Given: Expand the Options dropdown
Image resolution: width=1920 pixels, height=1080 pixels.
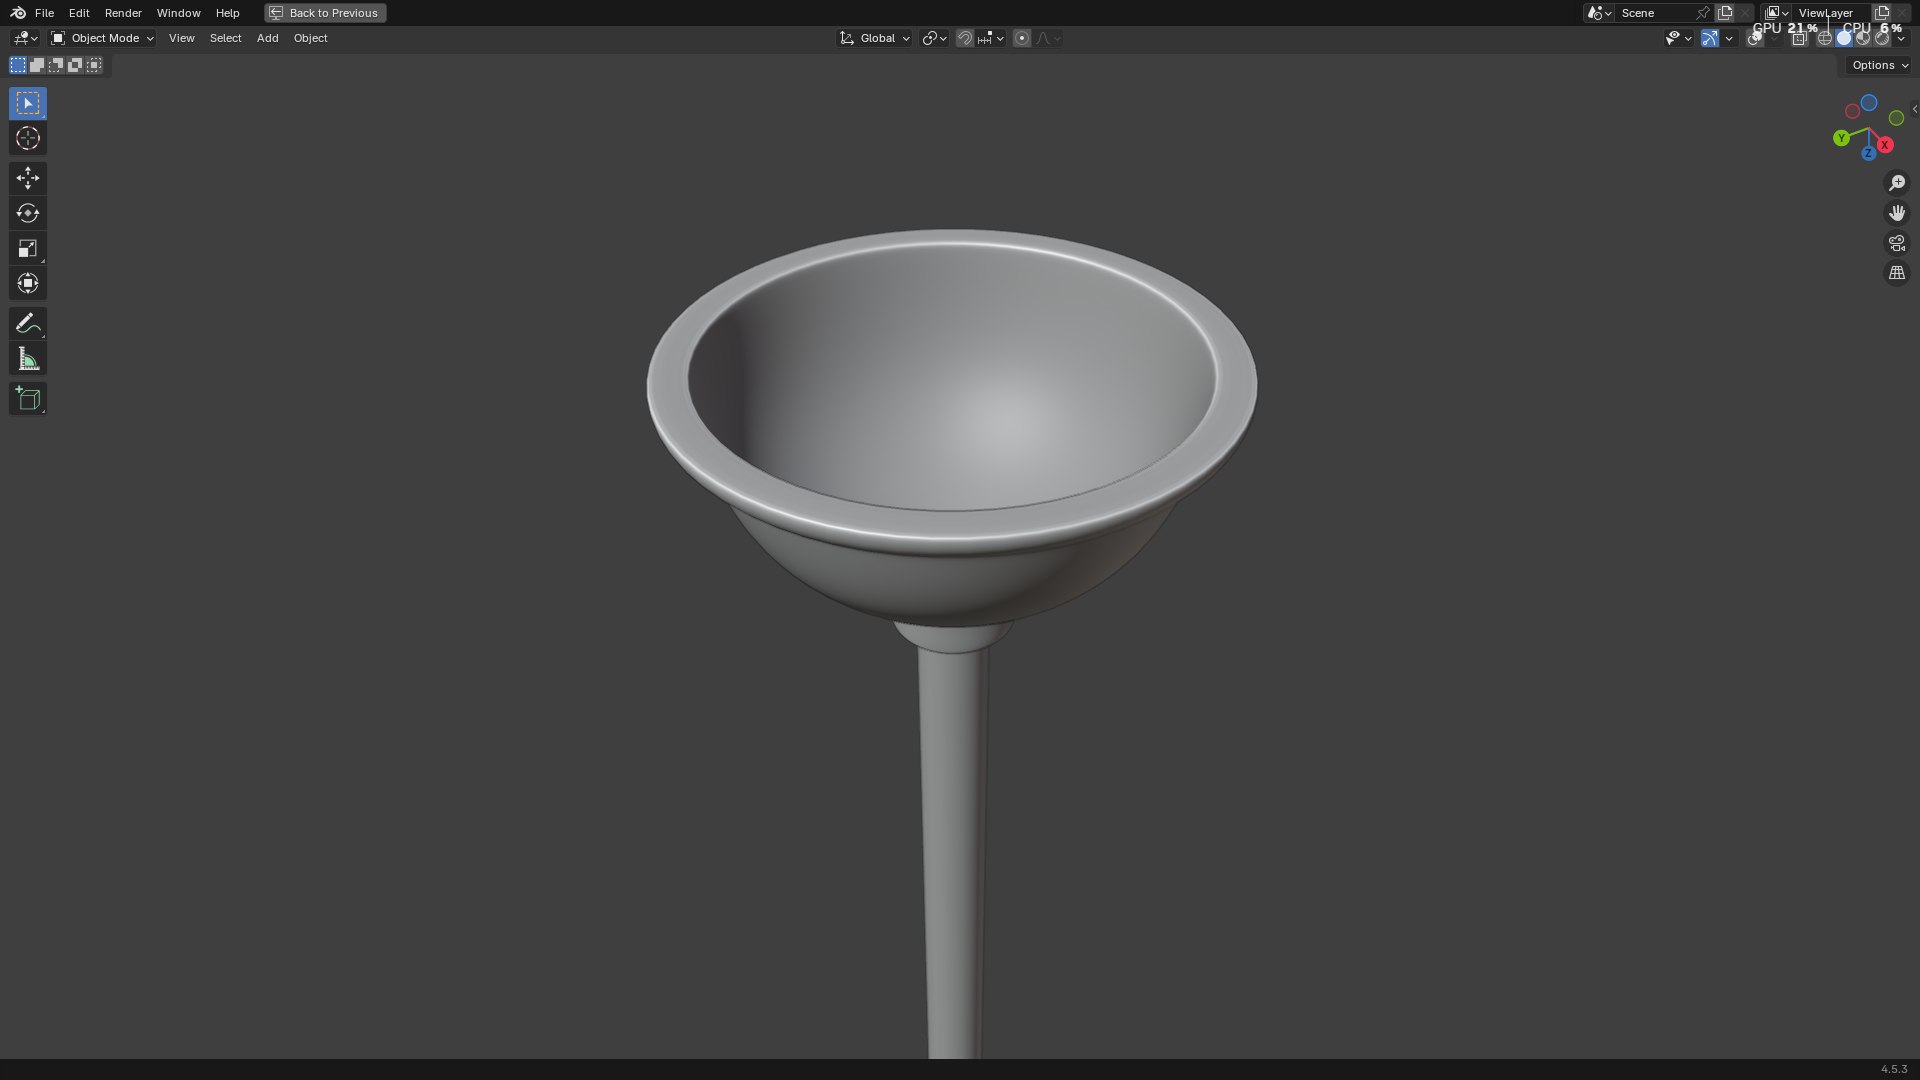Looking at the screenshot, I should pyautogui.click(x=1879, y=65).
